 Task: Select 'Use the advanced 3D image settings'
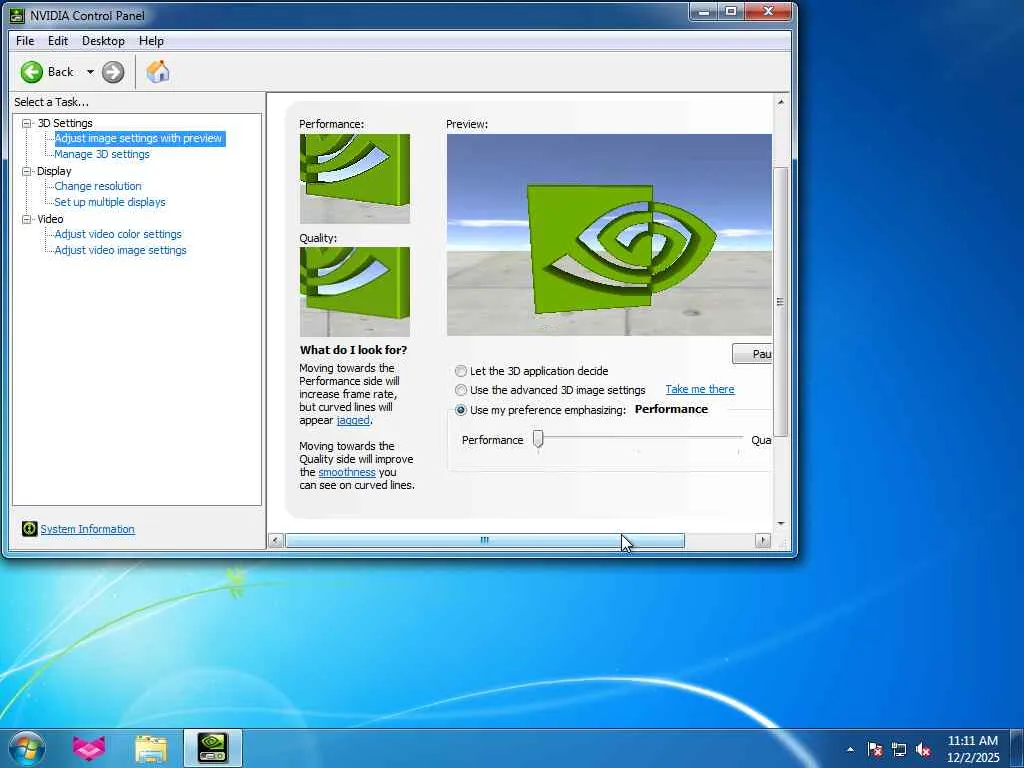pyautogui.click(x=461, y=390)
